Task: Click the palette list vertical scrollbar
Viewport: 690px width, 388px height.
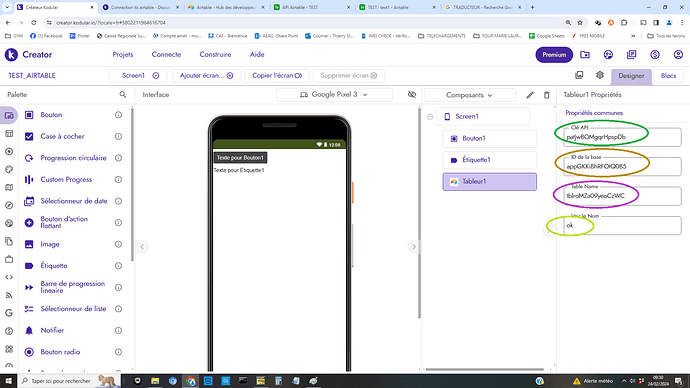Action: pos(132,185)
